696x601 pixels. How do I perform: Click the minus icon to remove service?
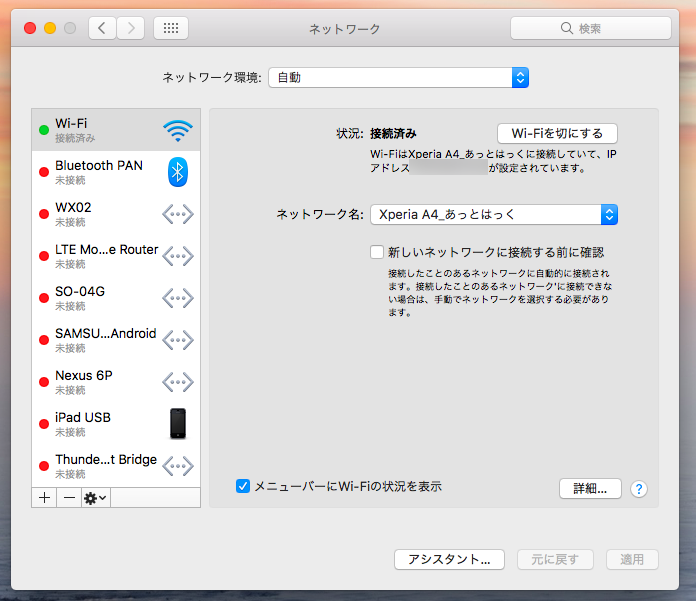[69, 497]
